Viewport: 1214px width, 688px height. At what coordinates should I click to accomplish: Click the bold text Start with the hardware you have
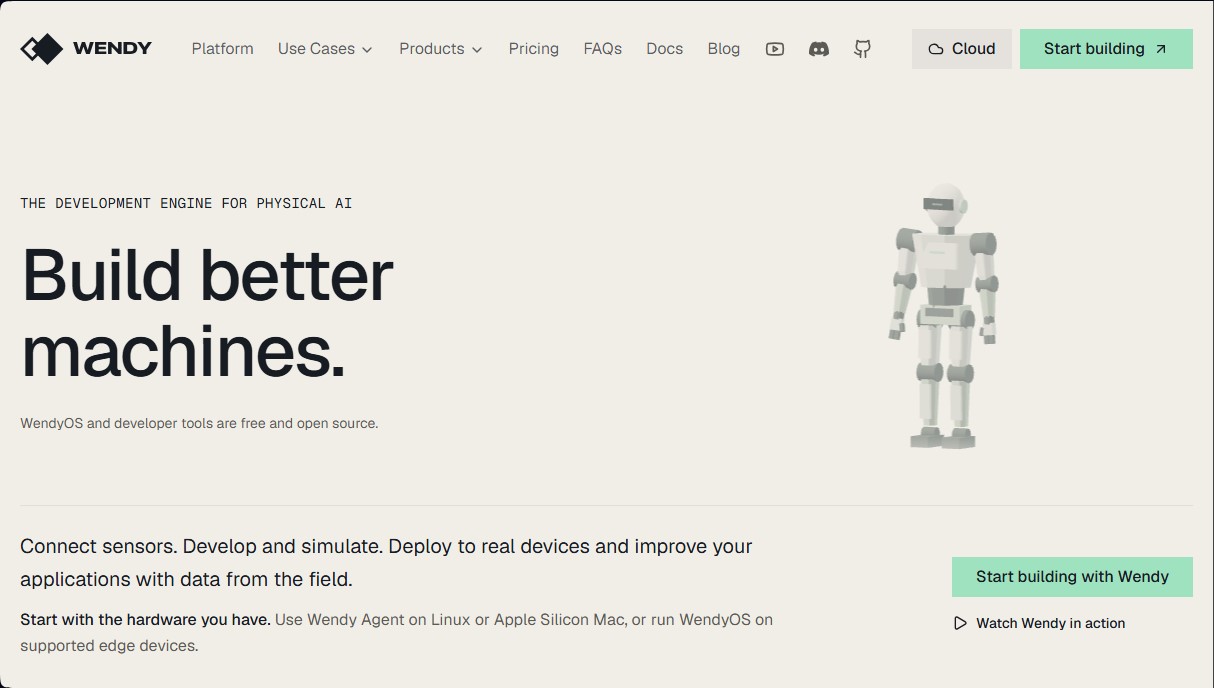(145, 620)
